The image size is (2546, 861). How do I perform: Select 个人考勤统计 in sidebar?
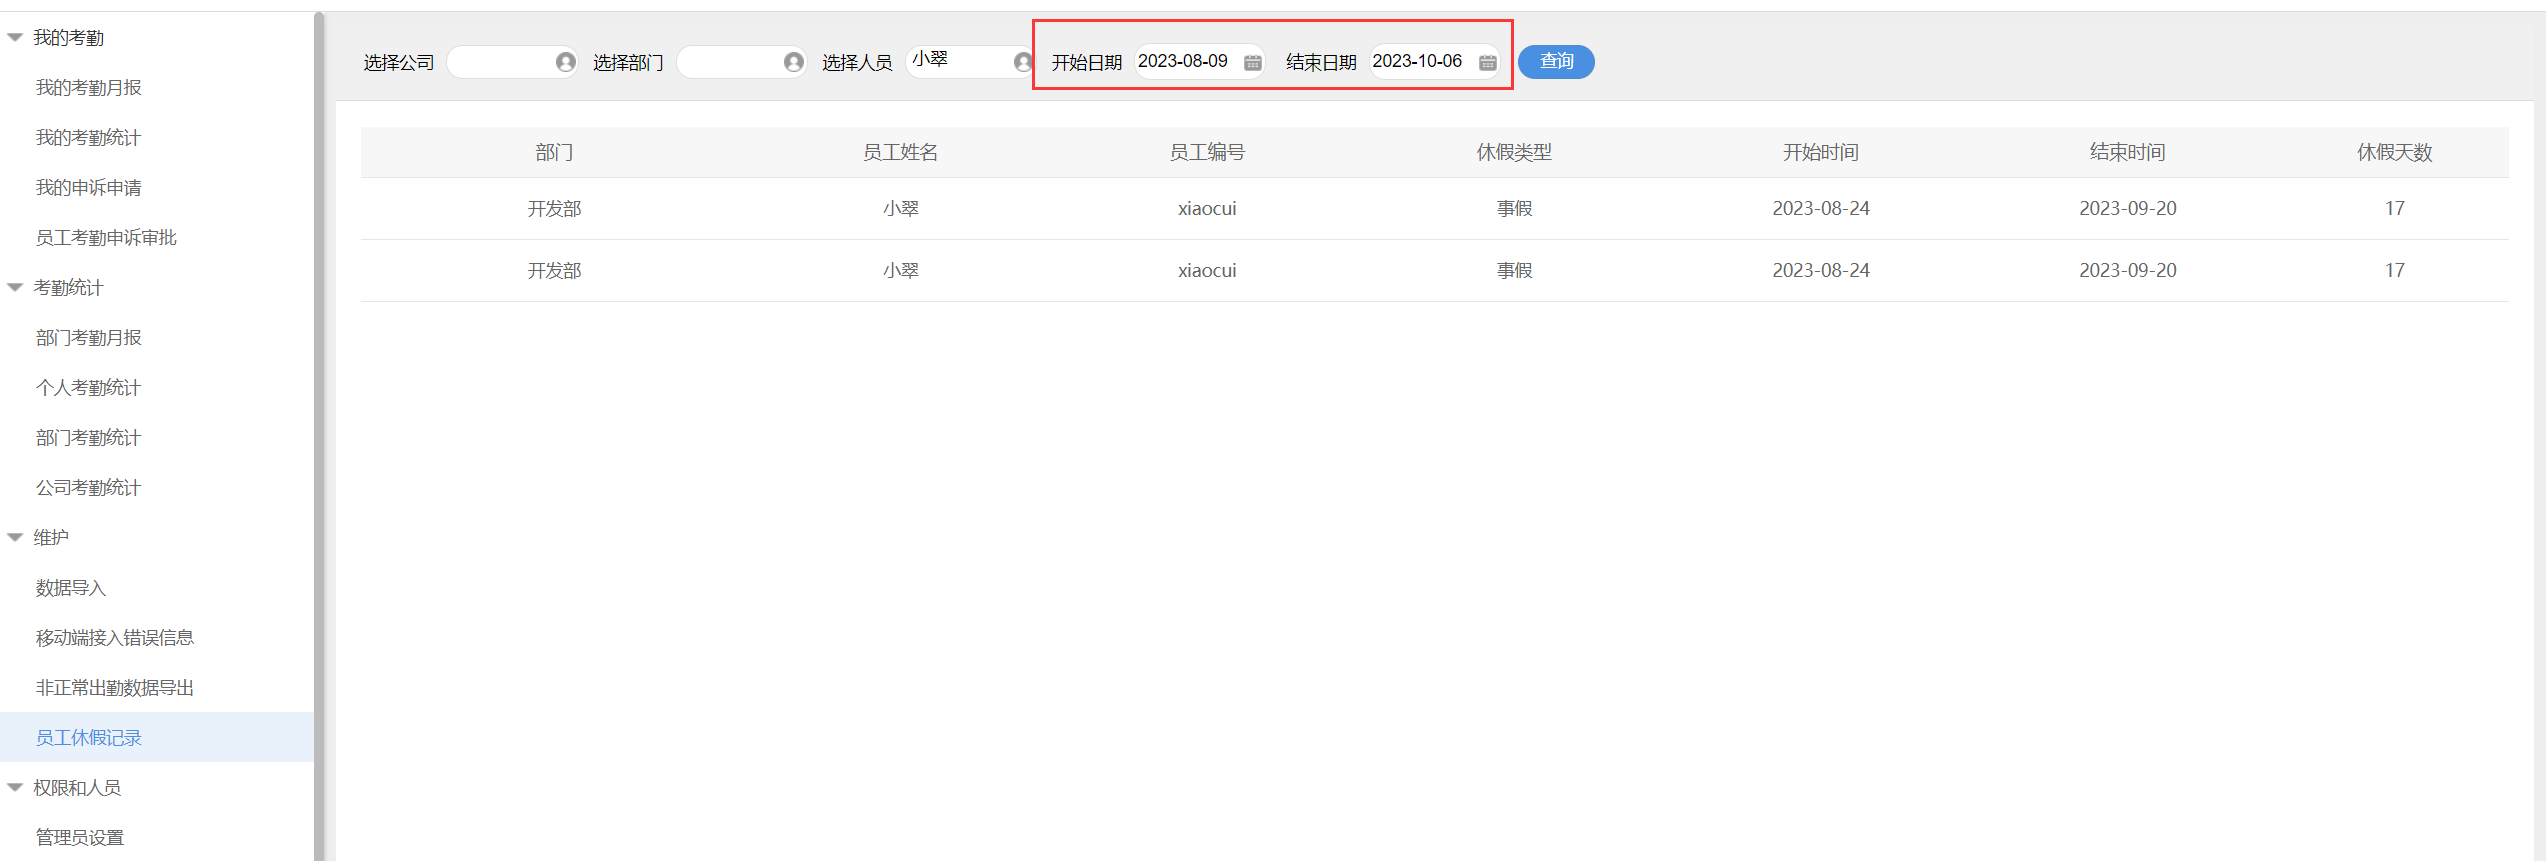click(89, 388)
